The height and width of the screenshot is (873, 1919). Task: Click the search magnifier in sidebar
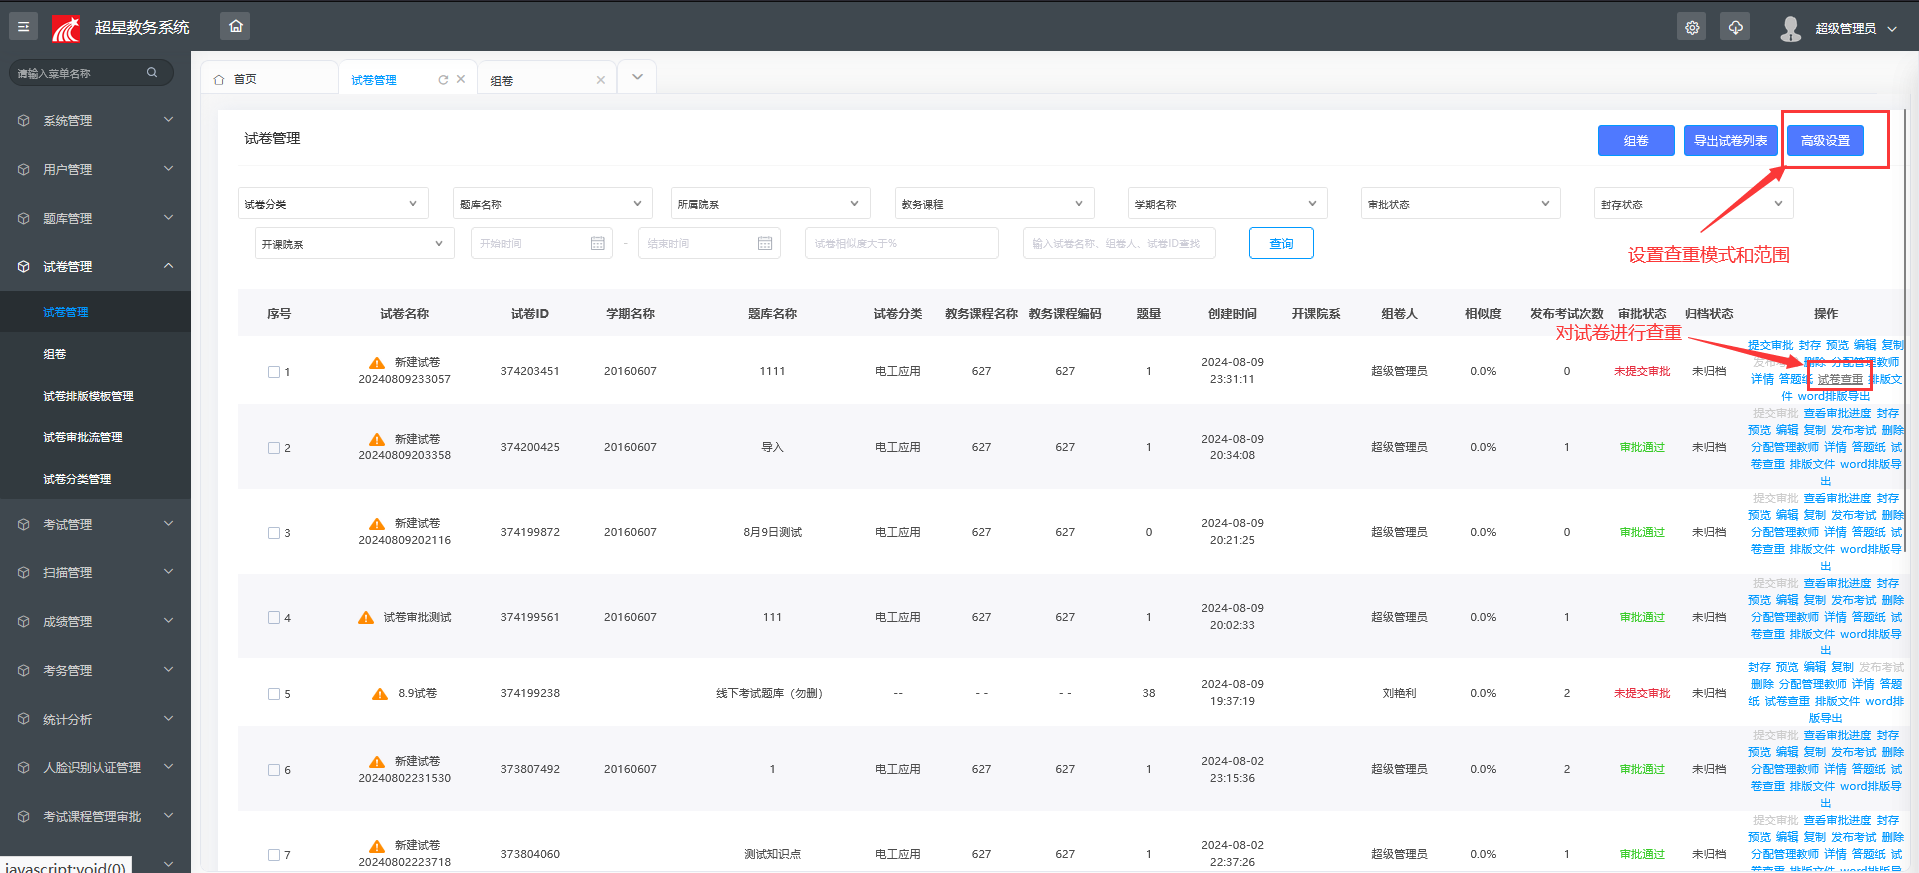click(152, 72)
